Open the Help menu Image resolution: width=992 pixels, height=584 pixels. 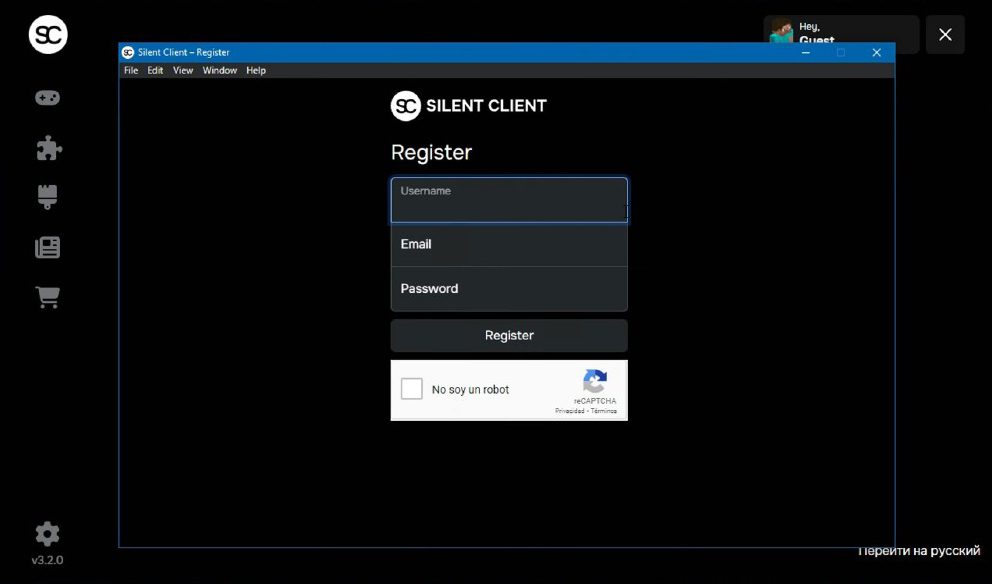click(x=256, y=70)
